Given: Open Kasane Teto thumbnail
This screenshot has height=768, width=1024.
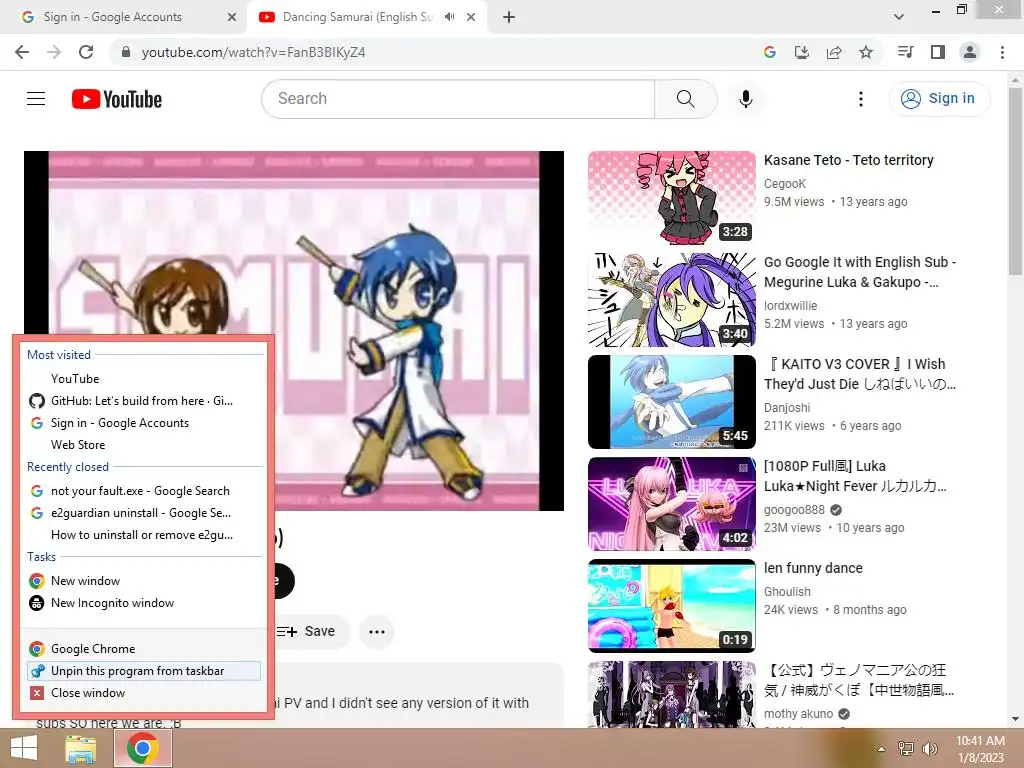Looking at the screenshot, I should (x=672, y=198).
